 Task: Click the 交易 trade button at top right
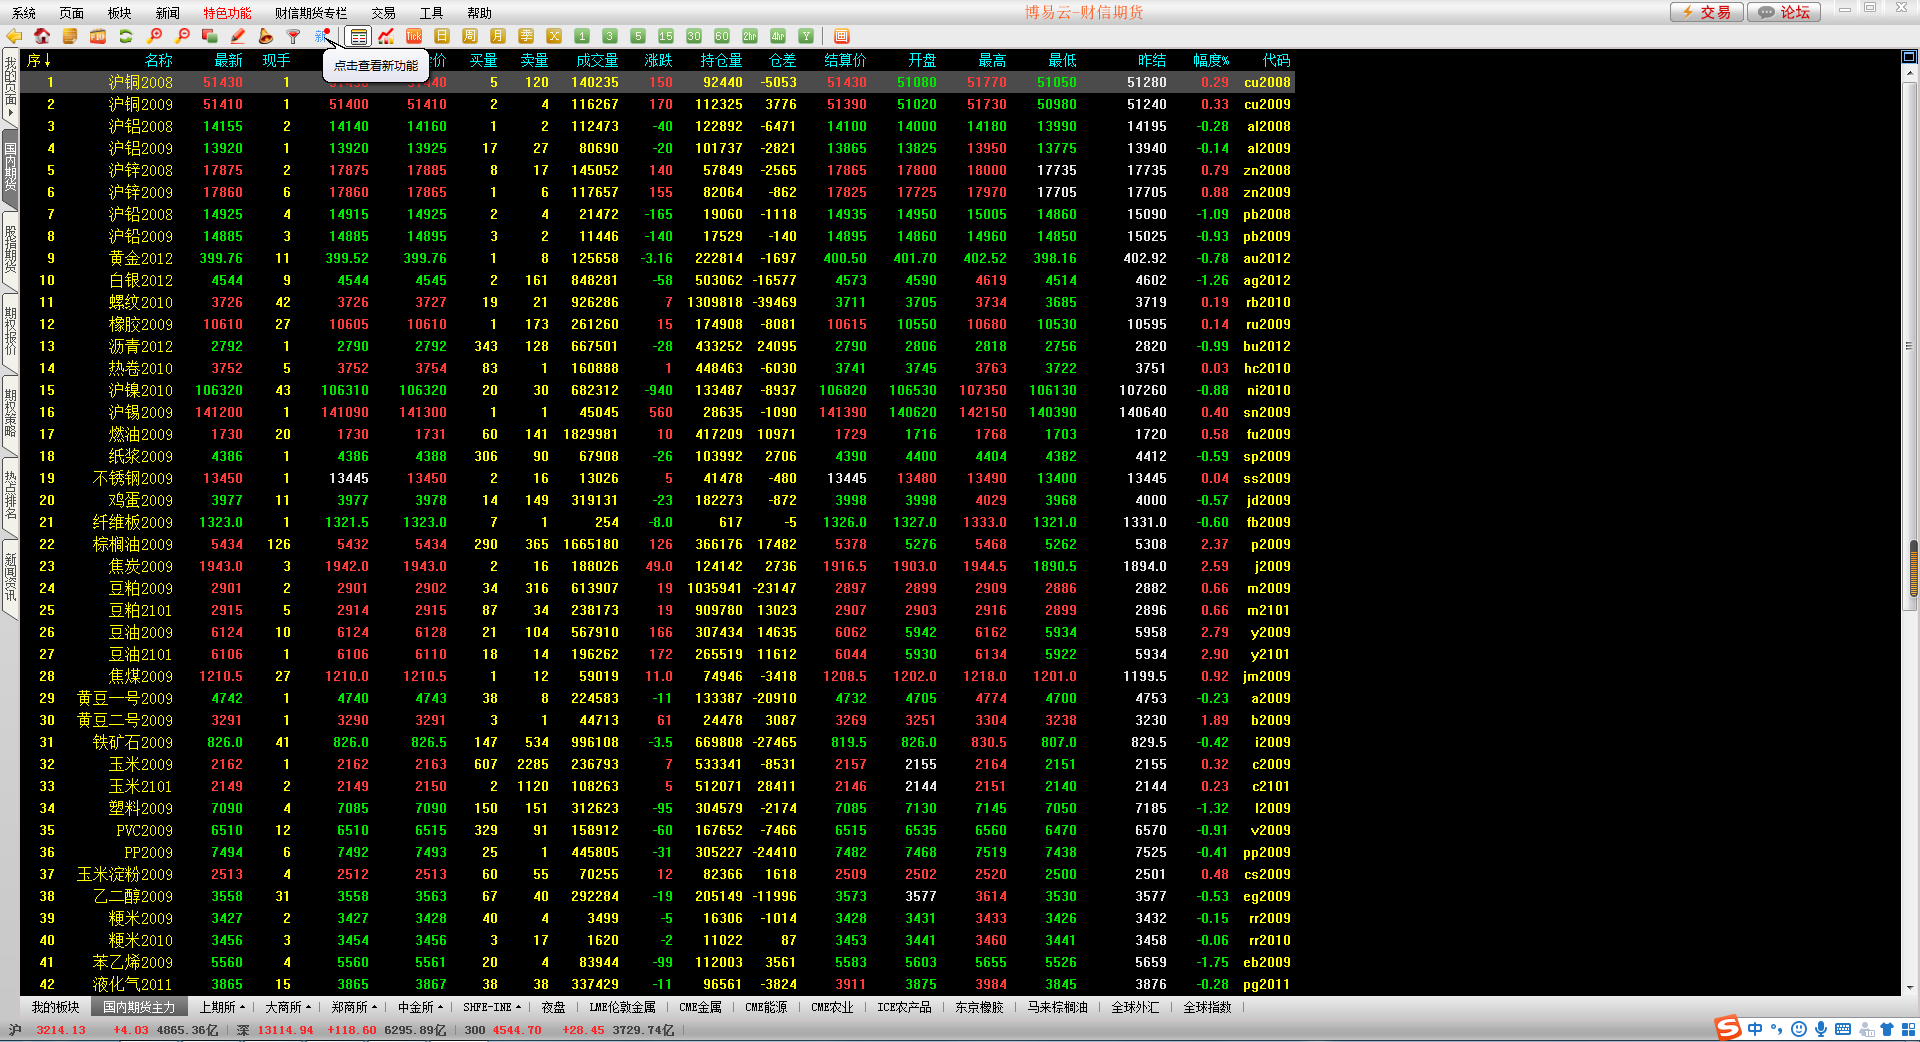pyautogui.click(x=1707, y=12)
